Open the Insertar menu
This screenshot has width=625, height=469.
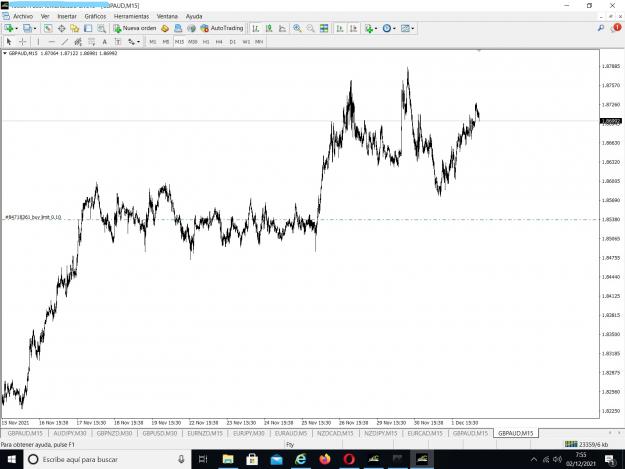67,16
